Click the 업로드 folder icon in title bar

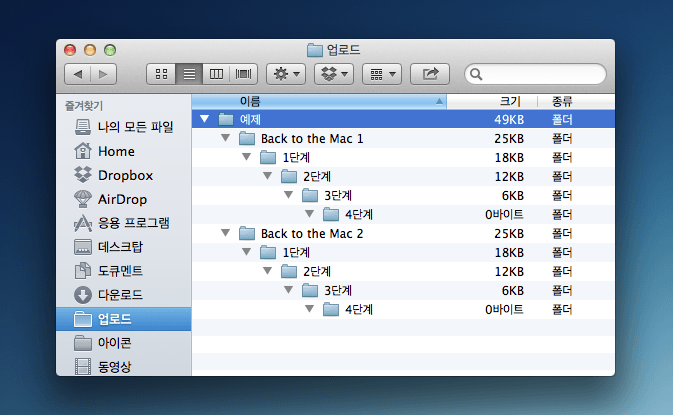click(315, 50)
